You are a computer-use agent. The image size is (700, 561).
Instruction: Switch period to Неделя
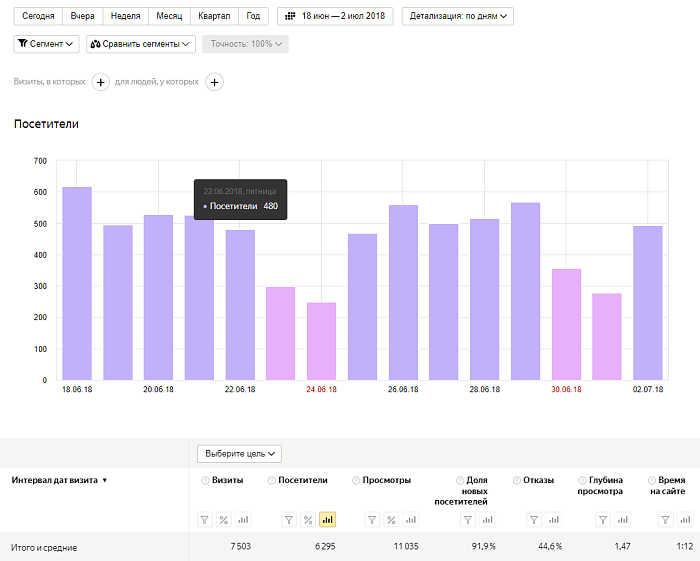click(125, 16)
